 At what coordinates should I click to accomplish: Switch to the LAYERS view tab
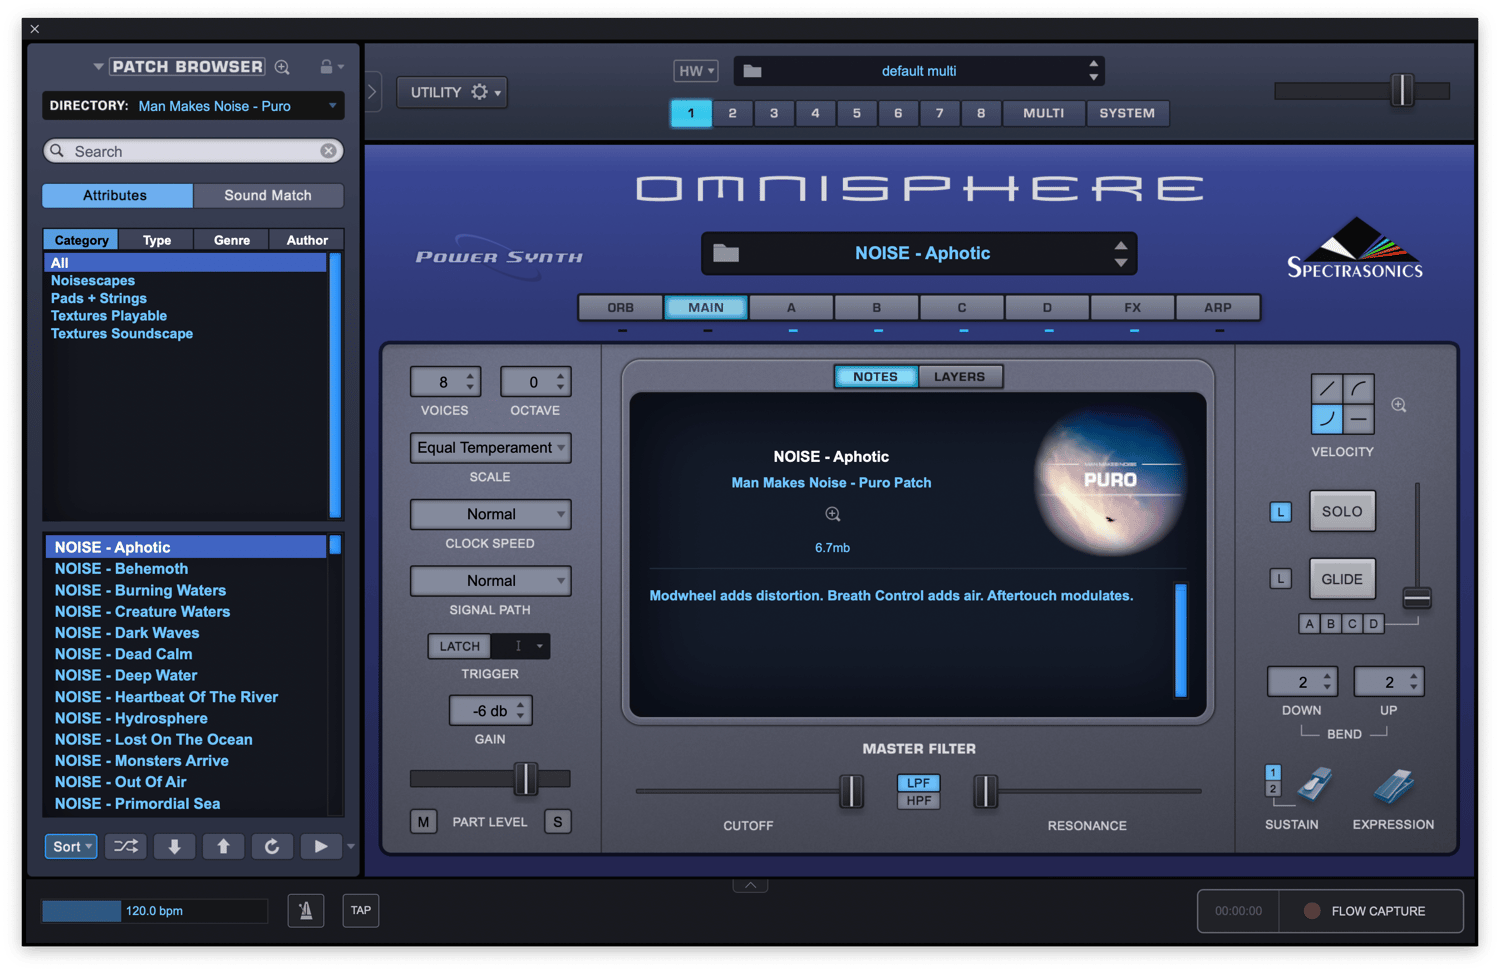959,377
